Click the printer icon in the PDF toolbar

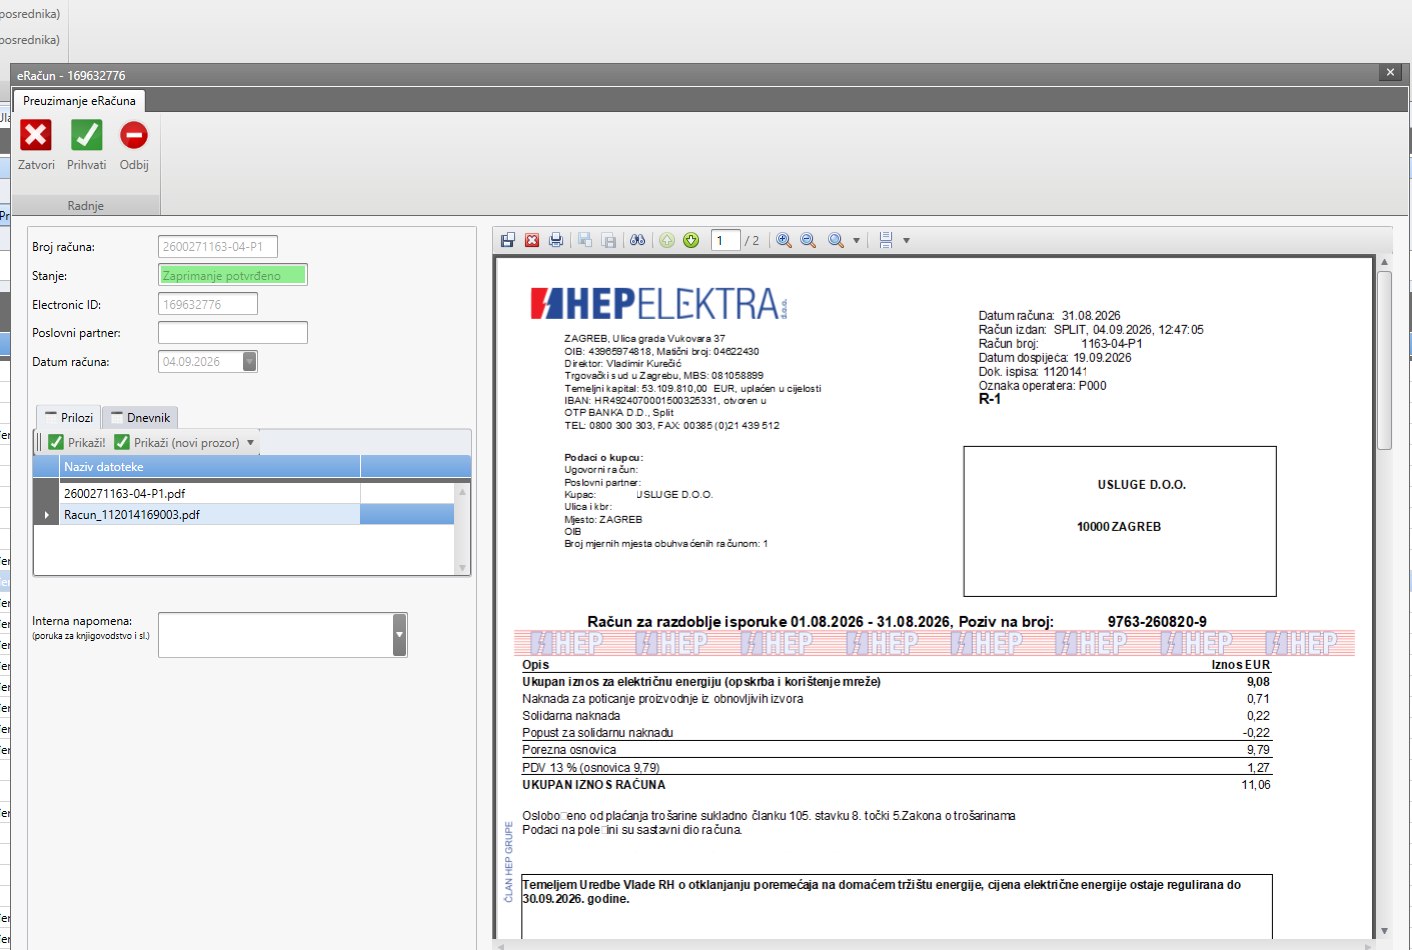tap(556, 240)
